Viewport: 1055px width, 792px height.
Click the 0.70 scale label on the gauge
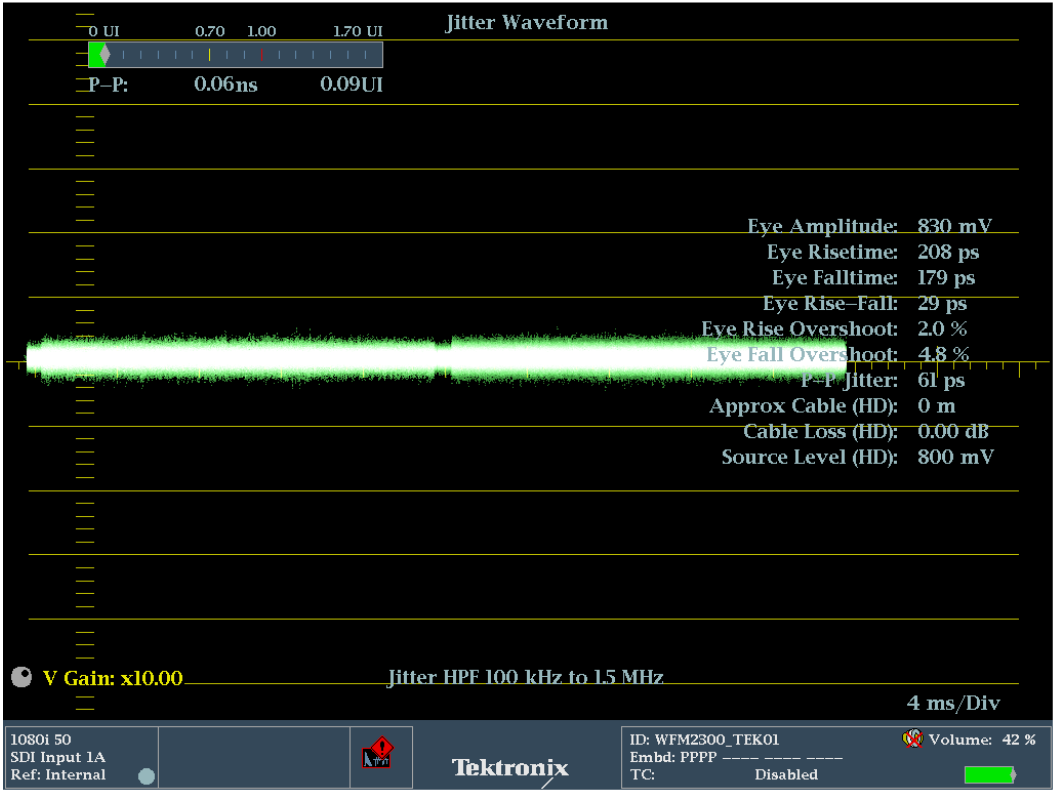(210, 31)
